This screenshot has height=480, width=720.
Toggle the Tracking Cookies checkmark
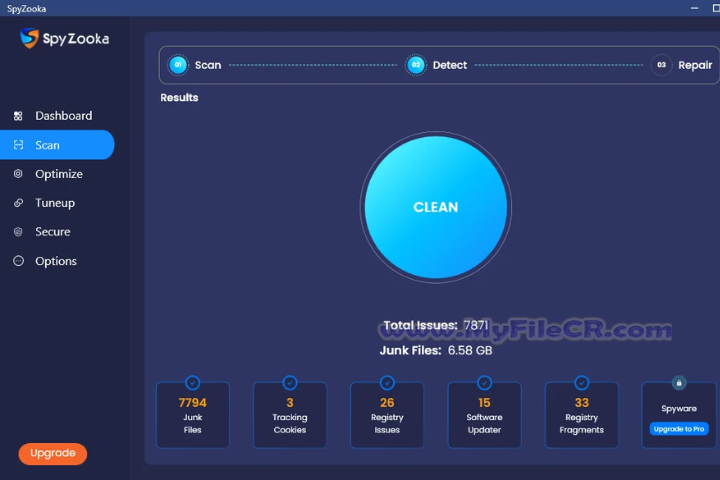tap(290, 383)
